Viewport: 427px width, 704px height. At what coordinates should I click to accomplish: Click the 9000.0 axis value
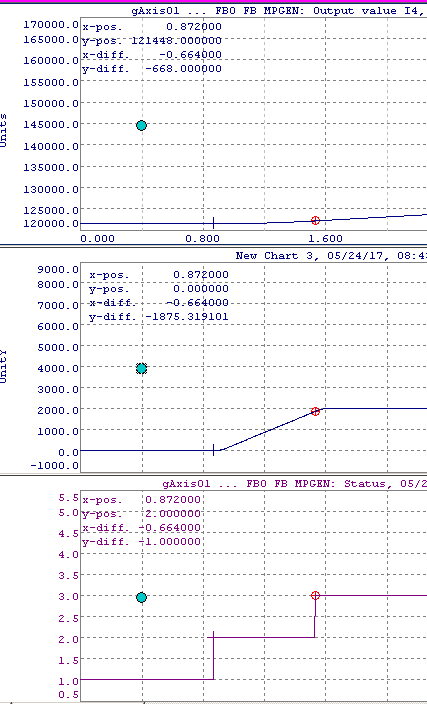(58, 269)
